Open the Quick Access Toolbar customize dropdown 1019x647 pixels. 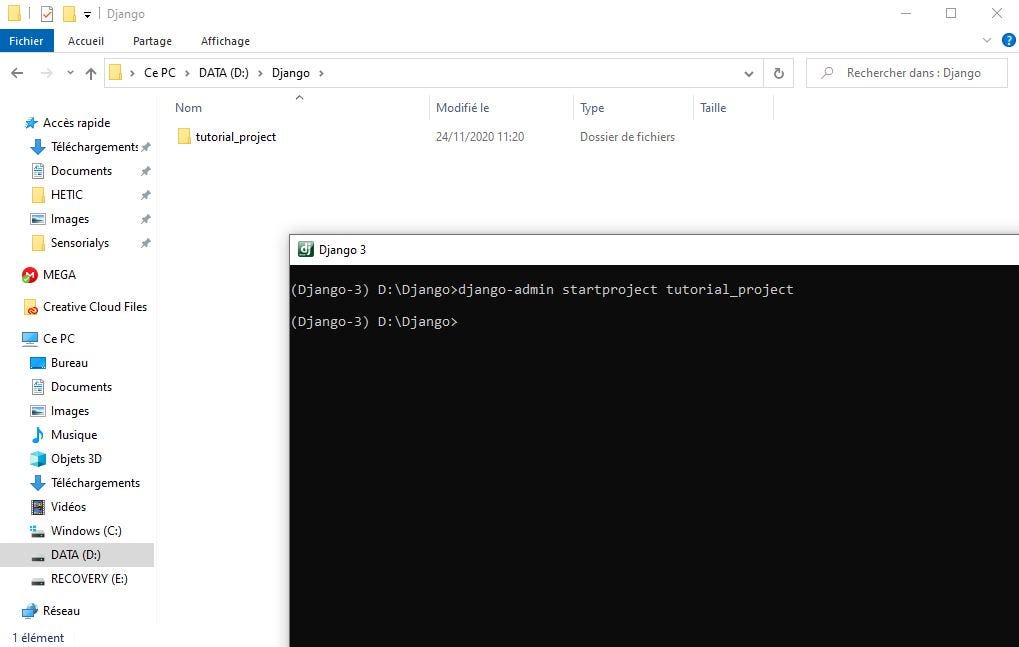pyautogui.click(x=87, y=14)
